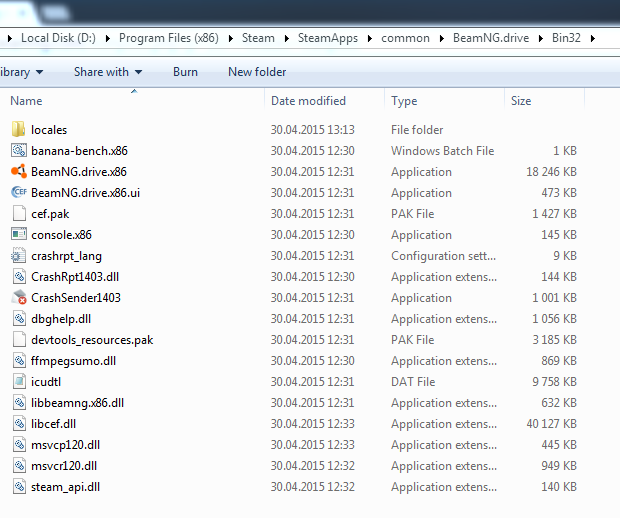
Task: Click the libbeamng.x86.dll file icon
Action: 19,402
